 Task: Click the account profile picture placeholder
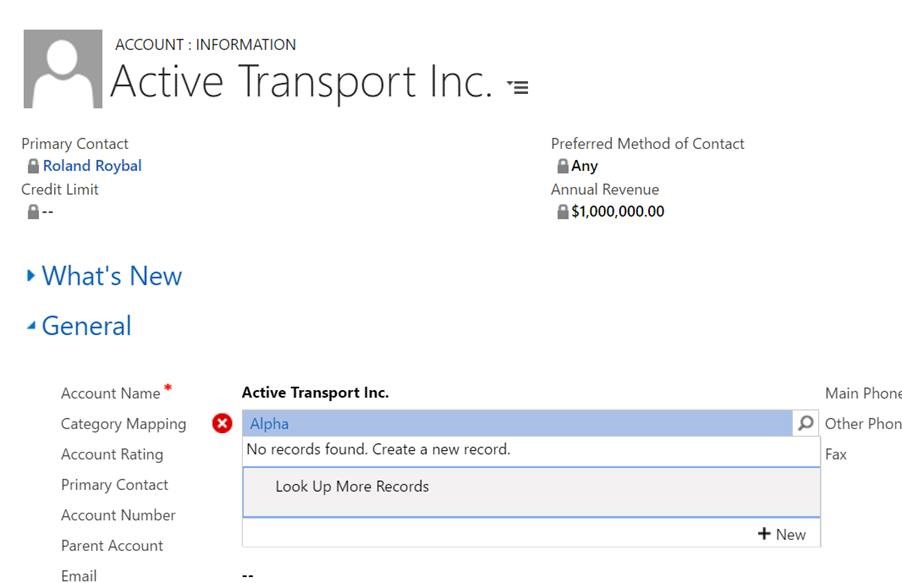click(62, 69)
